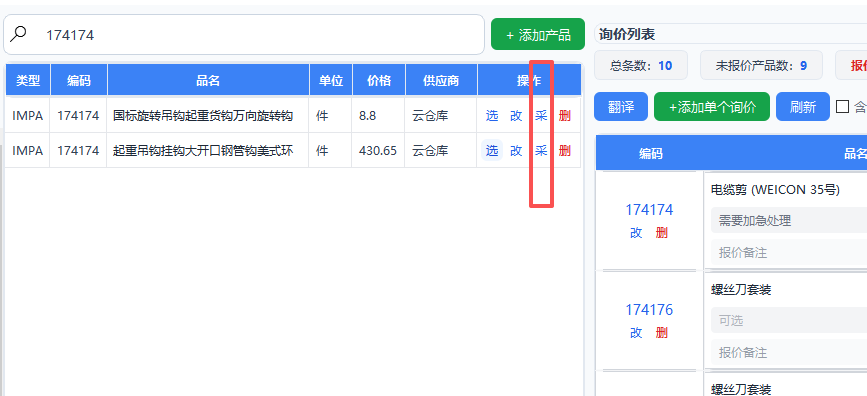Click the 总条数 10 counter
The image size is (867, 396).
tap(641, 65)
